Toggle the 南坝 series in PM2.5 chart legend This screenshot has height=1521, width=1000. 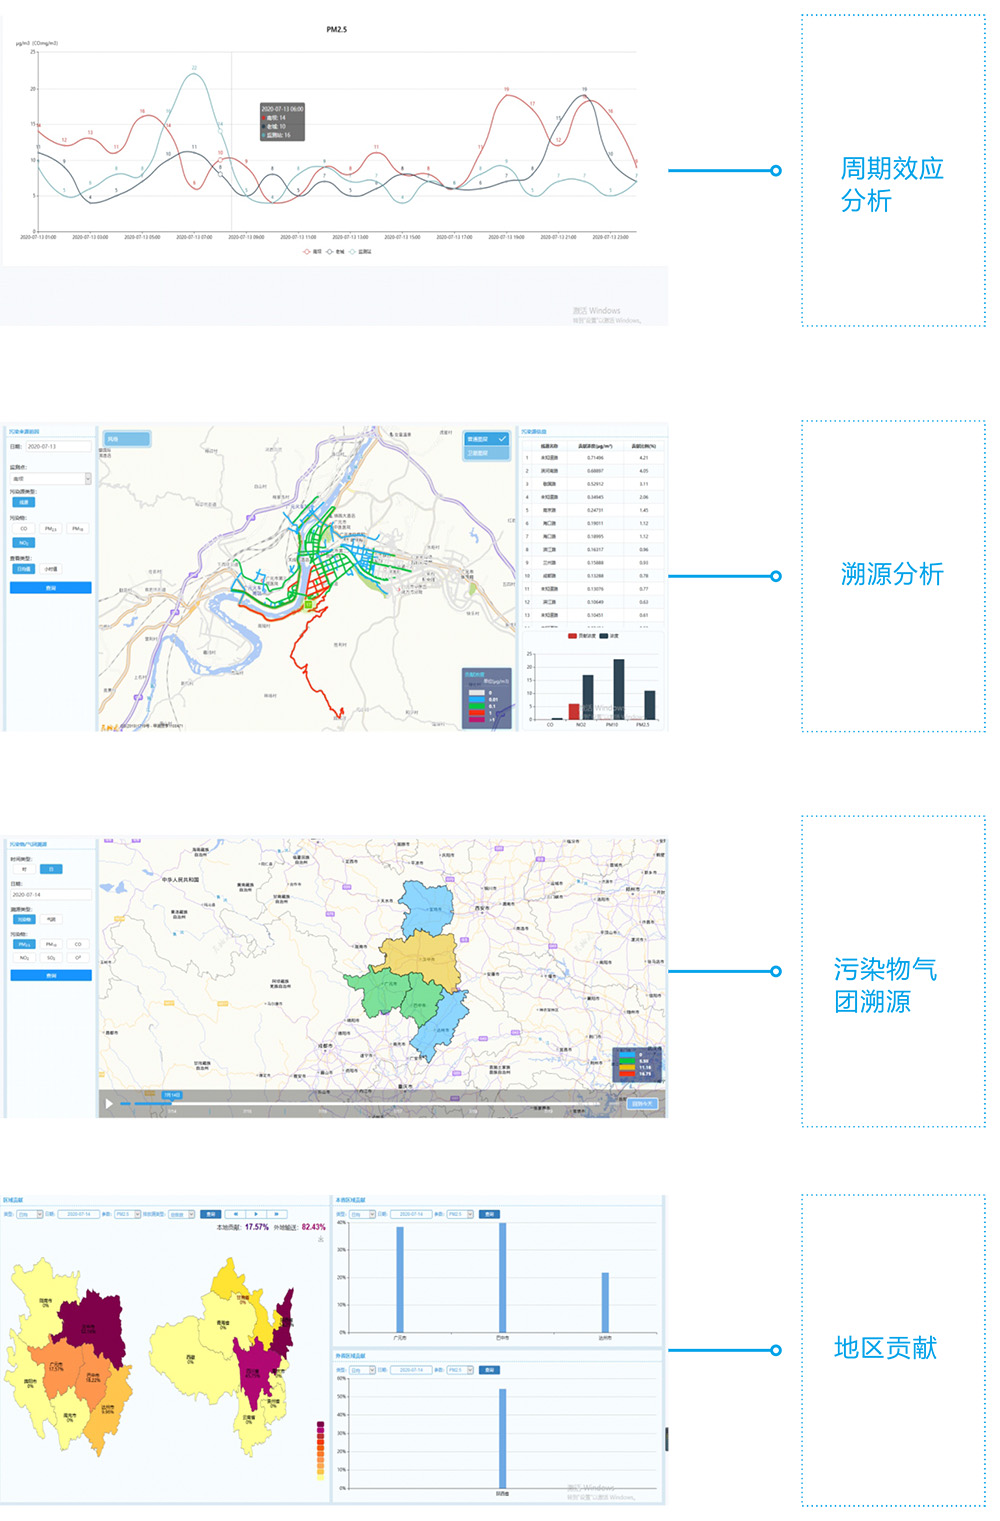pyautogui.click(x=313, y=252)
